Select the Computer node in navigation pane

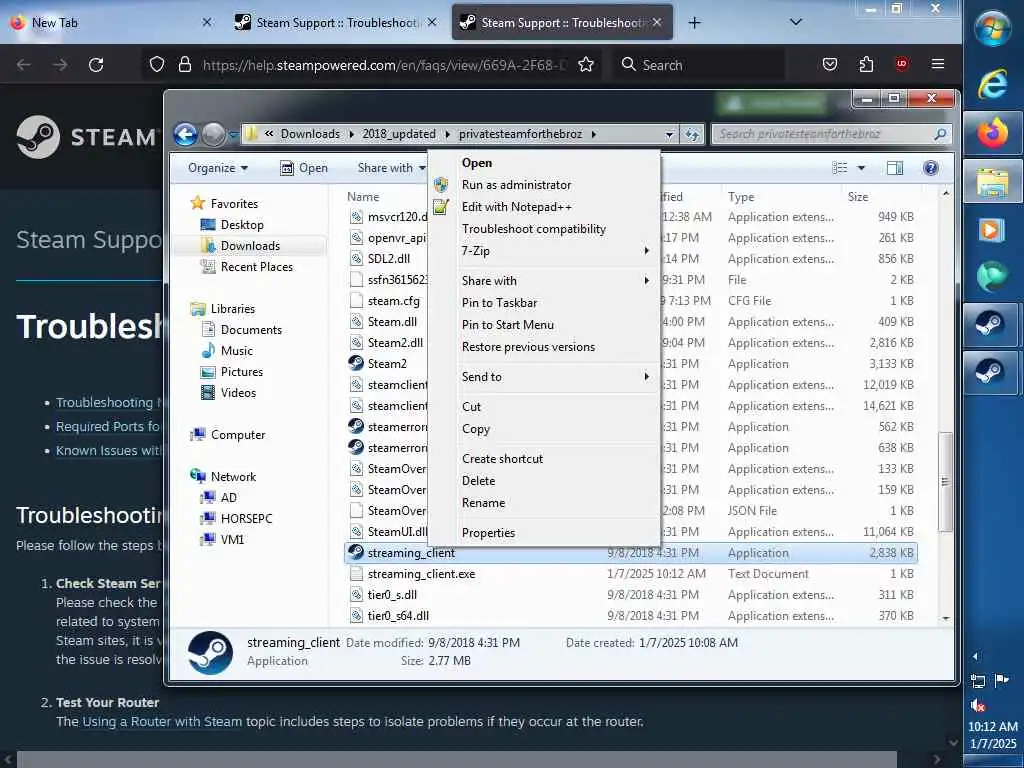[238, 435]
